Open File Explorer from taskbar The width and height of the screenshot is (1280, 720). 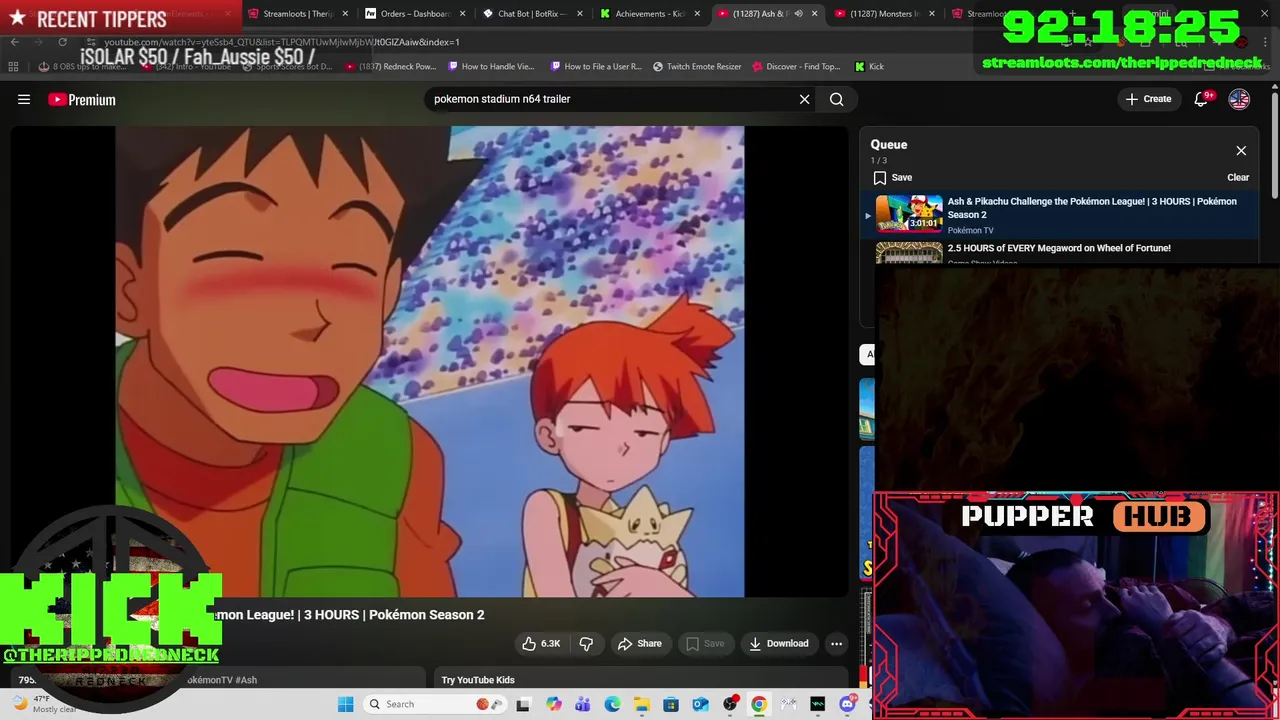tap(642, 704)
